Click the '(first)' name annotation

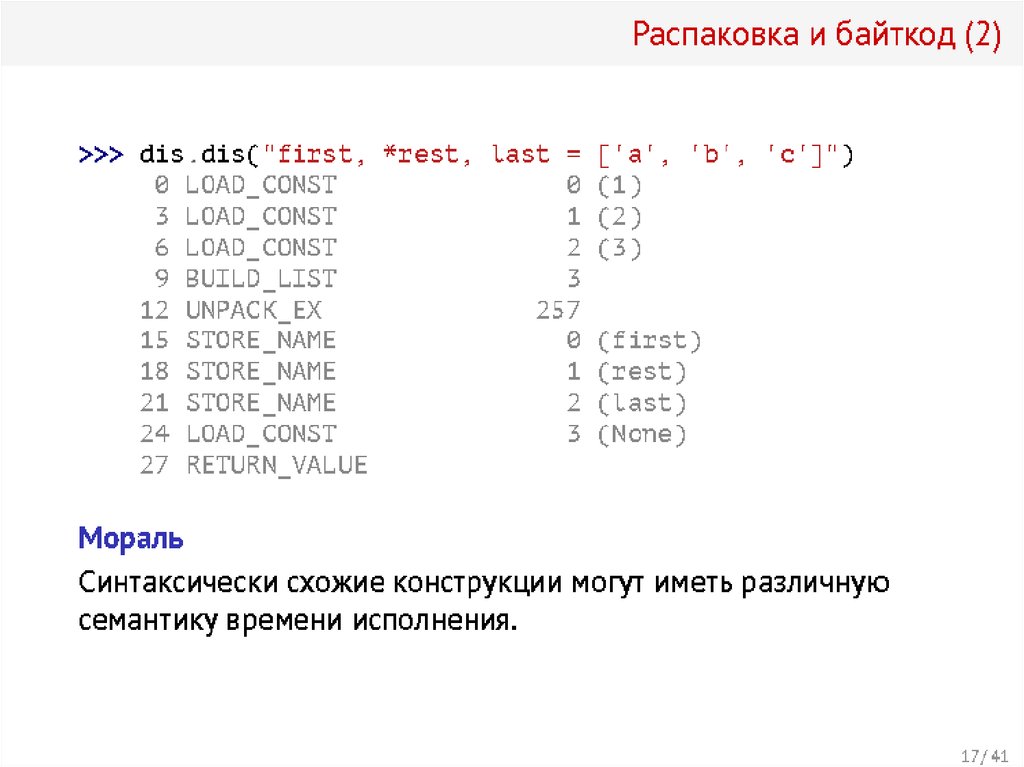click(x=649, y=340)
